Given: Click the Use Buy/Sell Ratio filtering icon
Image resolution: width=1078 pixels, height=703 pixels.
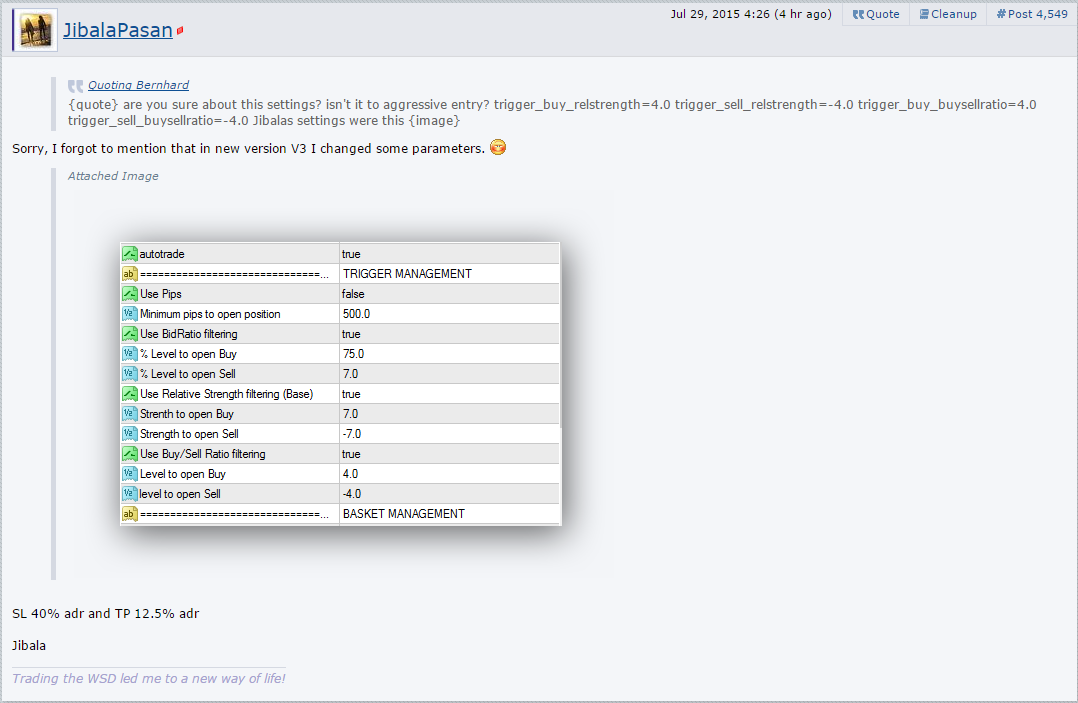Looking at the screenshot, I should 130,454.
